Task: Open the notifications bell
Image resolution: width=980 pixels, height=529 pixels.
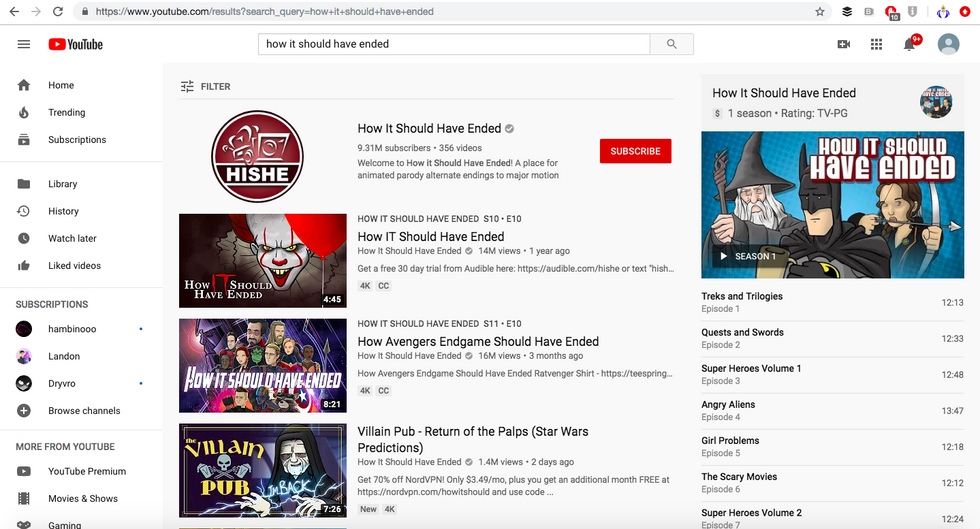Action: click(x=909, y=44)
